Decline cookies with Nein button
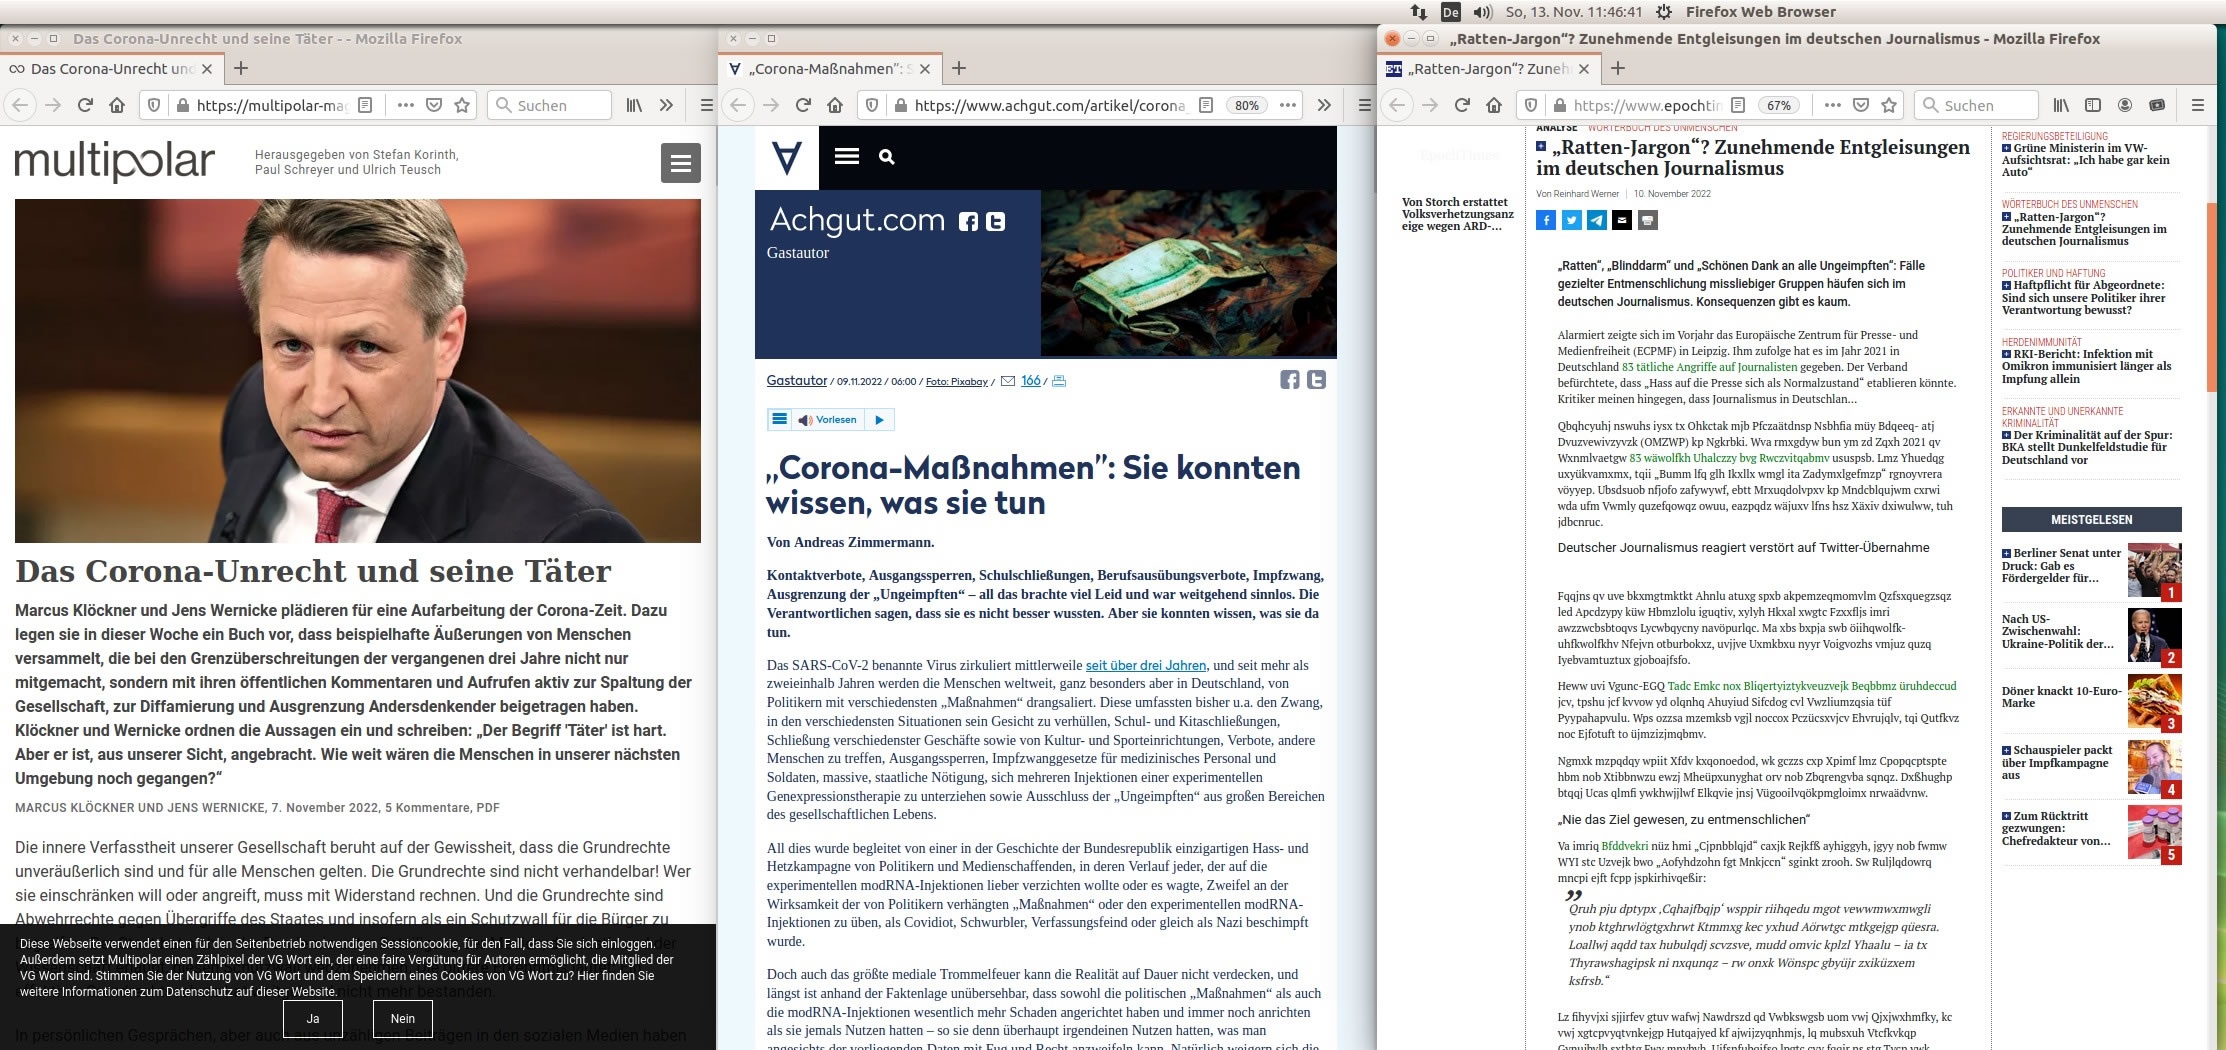2226x1050 pixels. [x=403, y=1018]
